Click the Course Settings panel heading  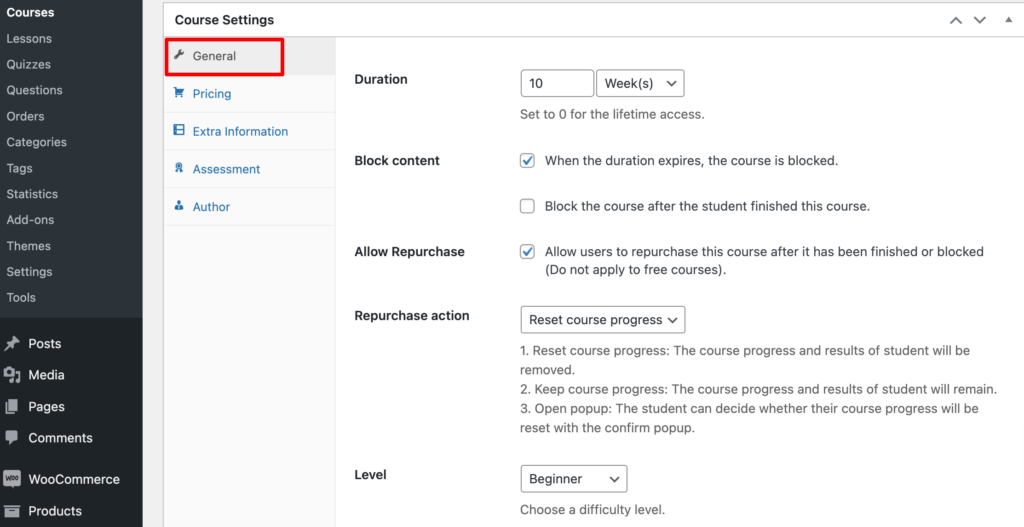224,20
